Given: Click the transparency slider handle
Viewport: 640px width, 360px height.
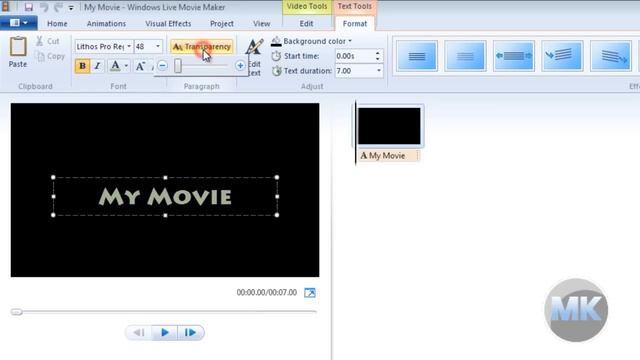Looking at the screenshot, I should (x=178, y=66).
